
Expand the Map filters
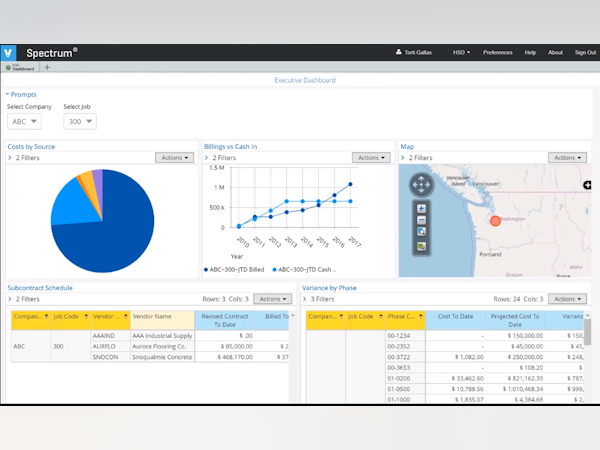tap(403, 158)
